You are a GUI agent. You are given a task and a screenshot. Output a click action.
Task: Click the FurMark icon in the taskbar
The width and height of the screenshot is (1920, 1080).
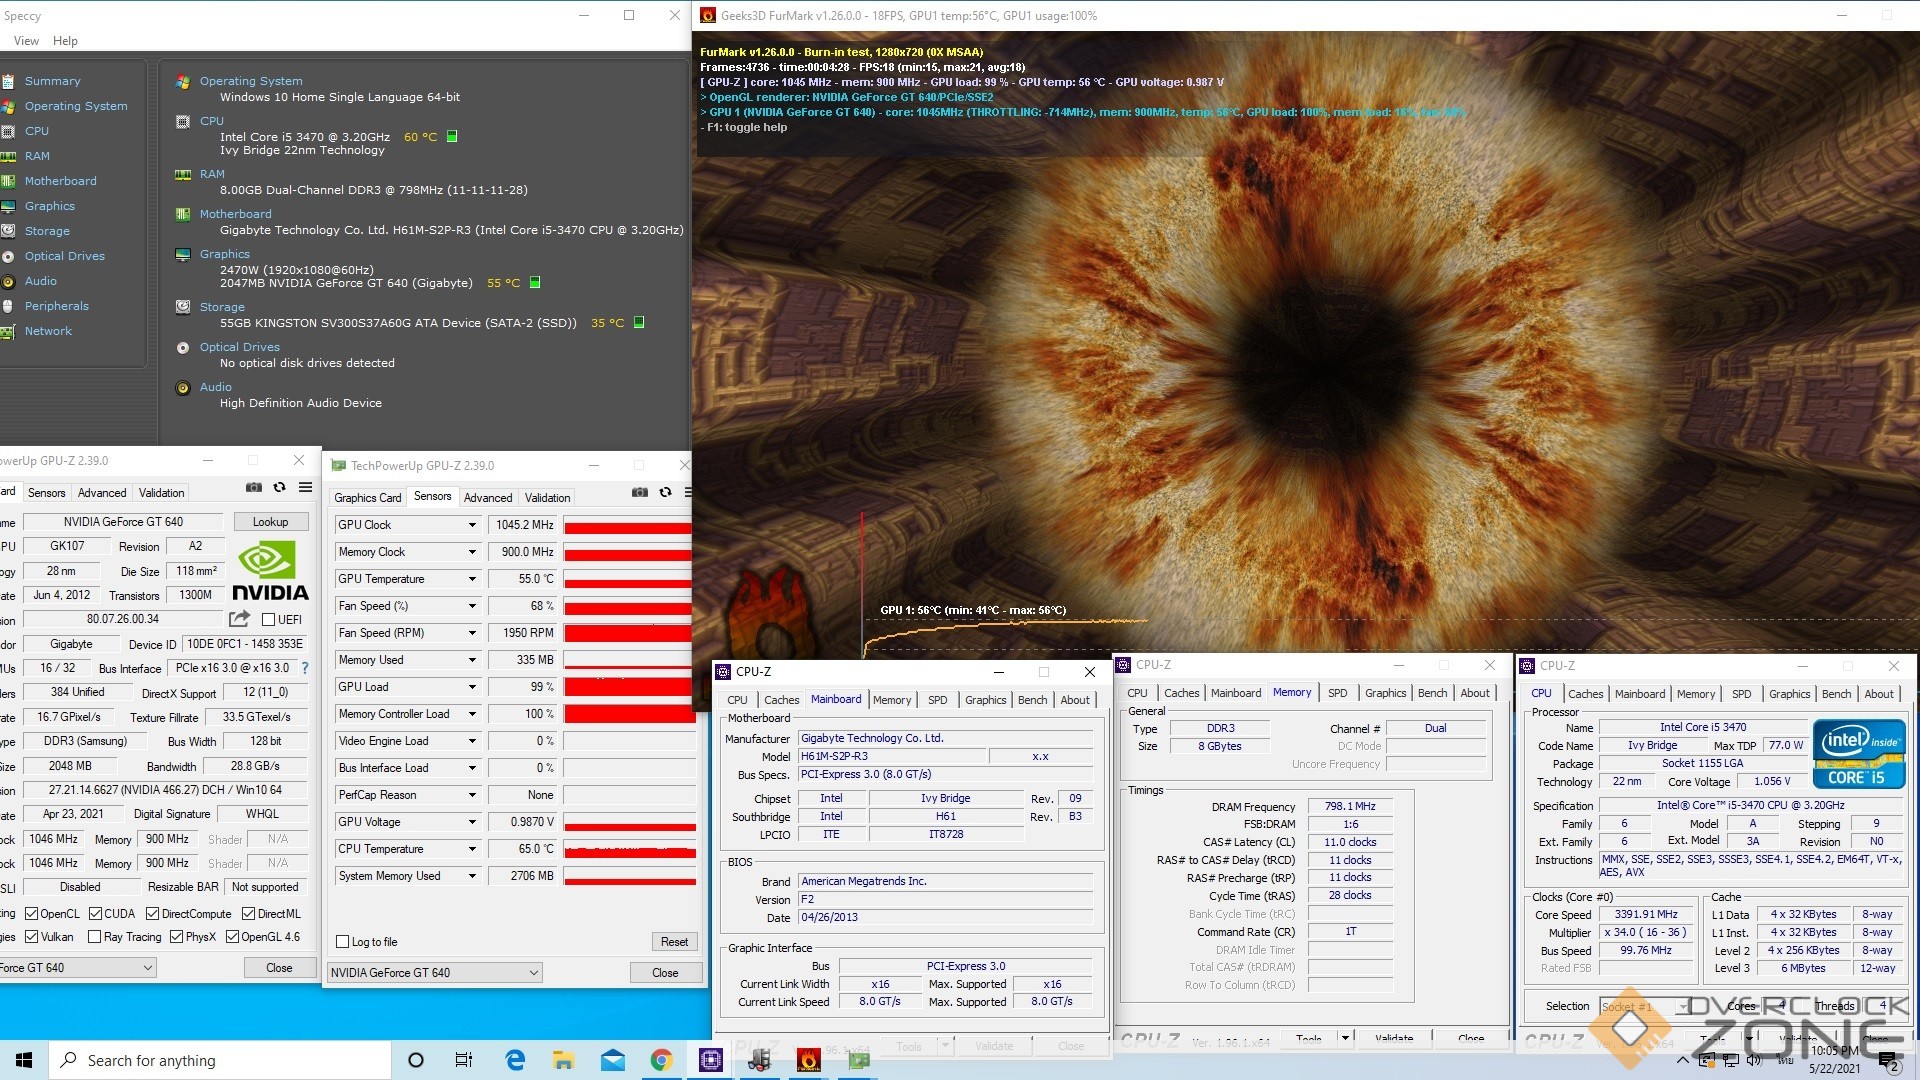tap(808, 1060)
